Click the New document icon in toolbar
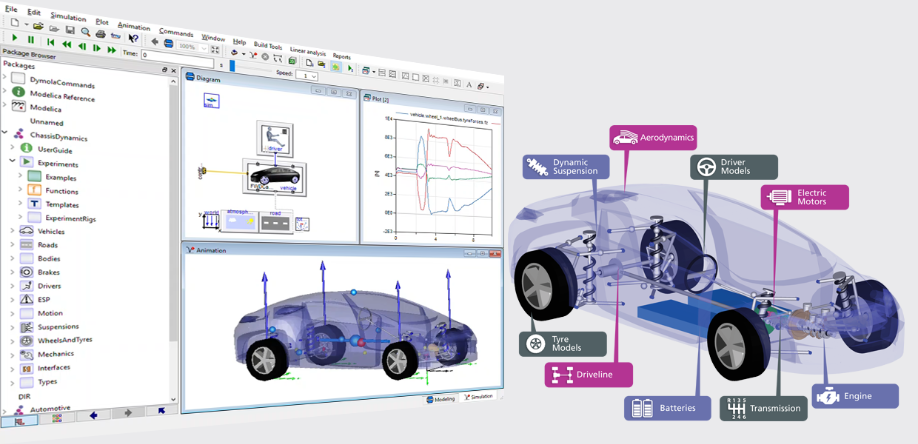The image size is (918, 444). 14,23
